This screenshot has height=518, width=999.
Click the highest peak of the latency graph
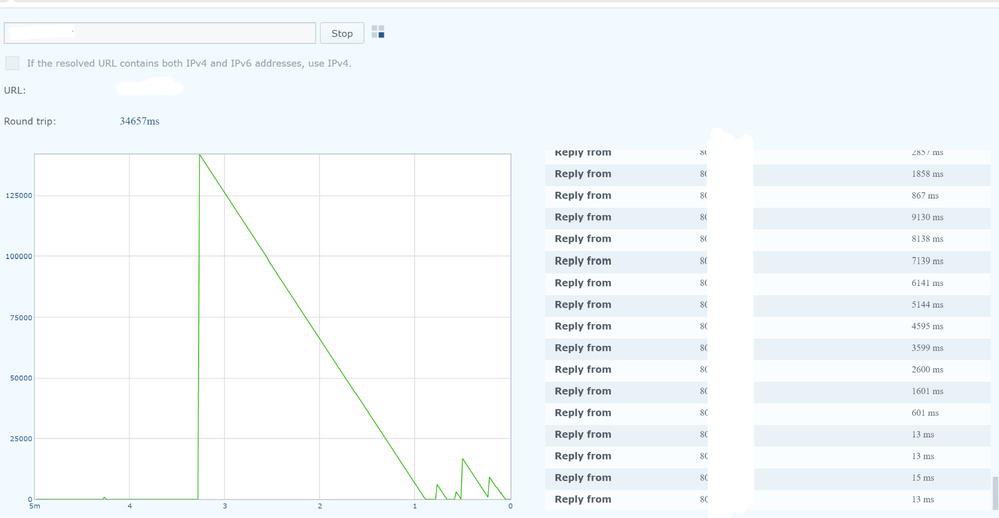(x=200, y=155)
